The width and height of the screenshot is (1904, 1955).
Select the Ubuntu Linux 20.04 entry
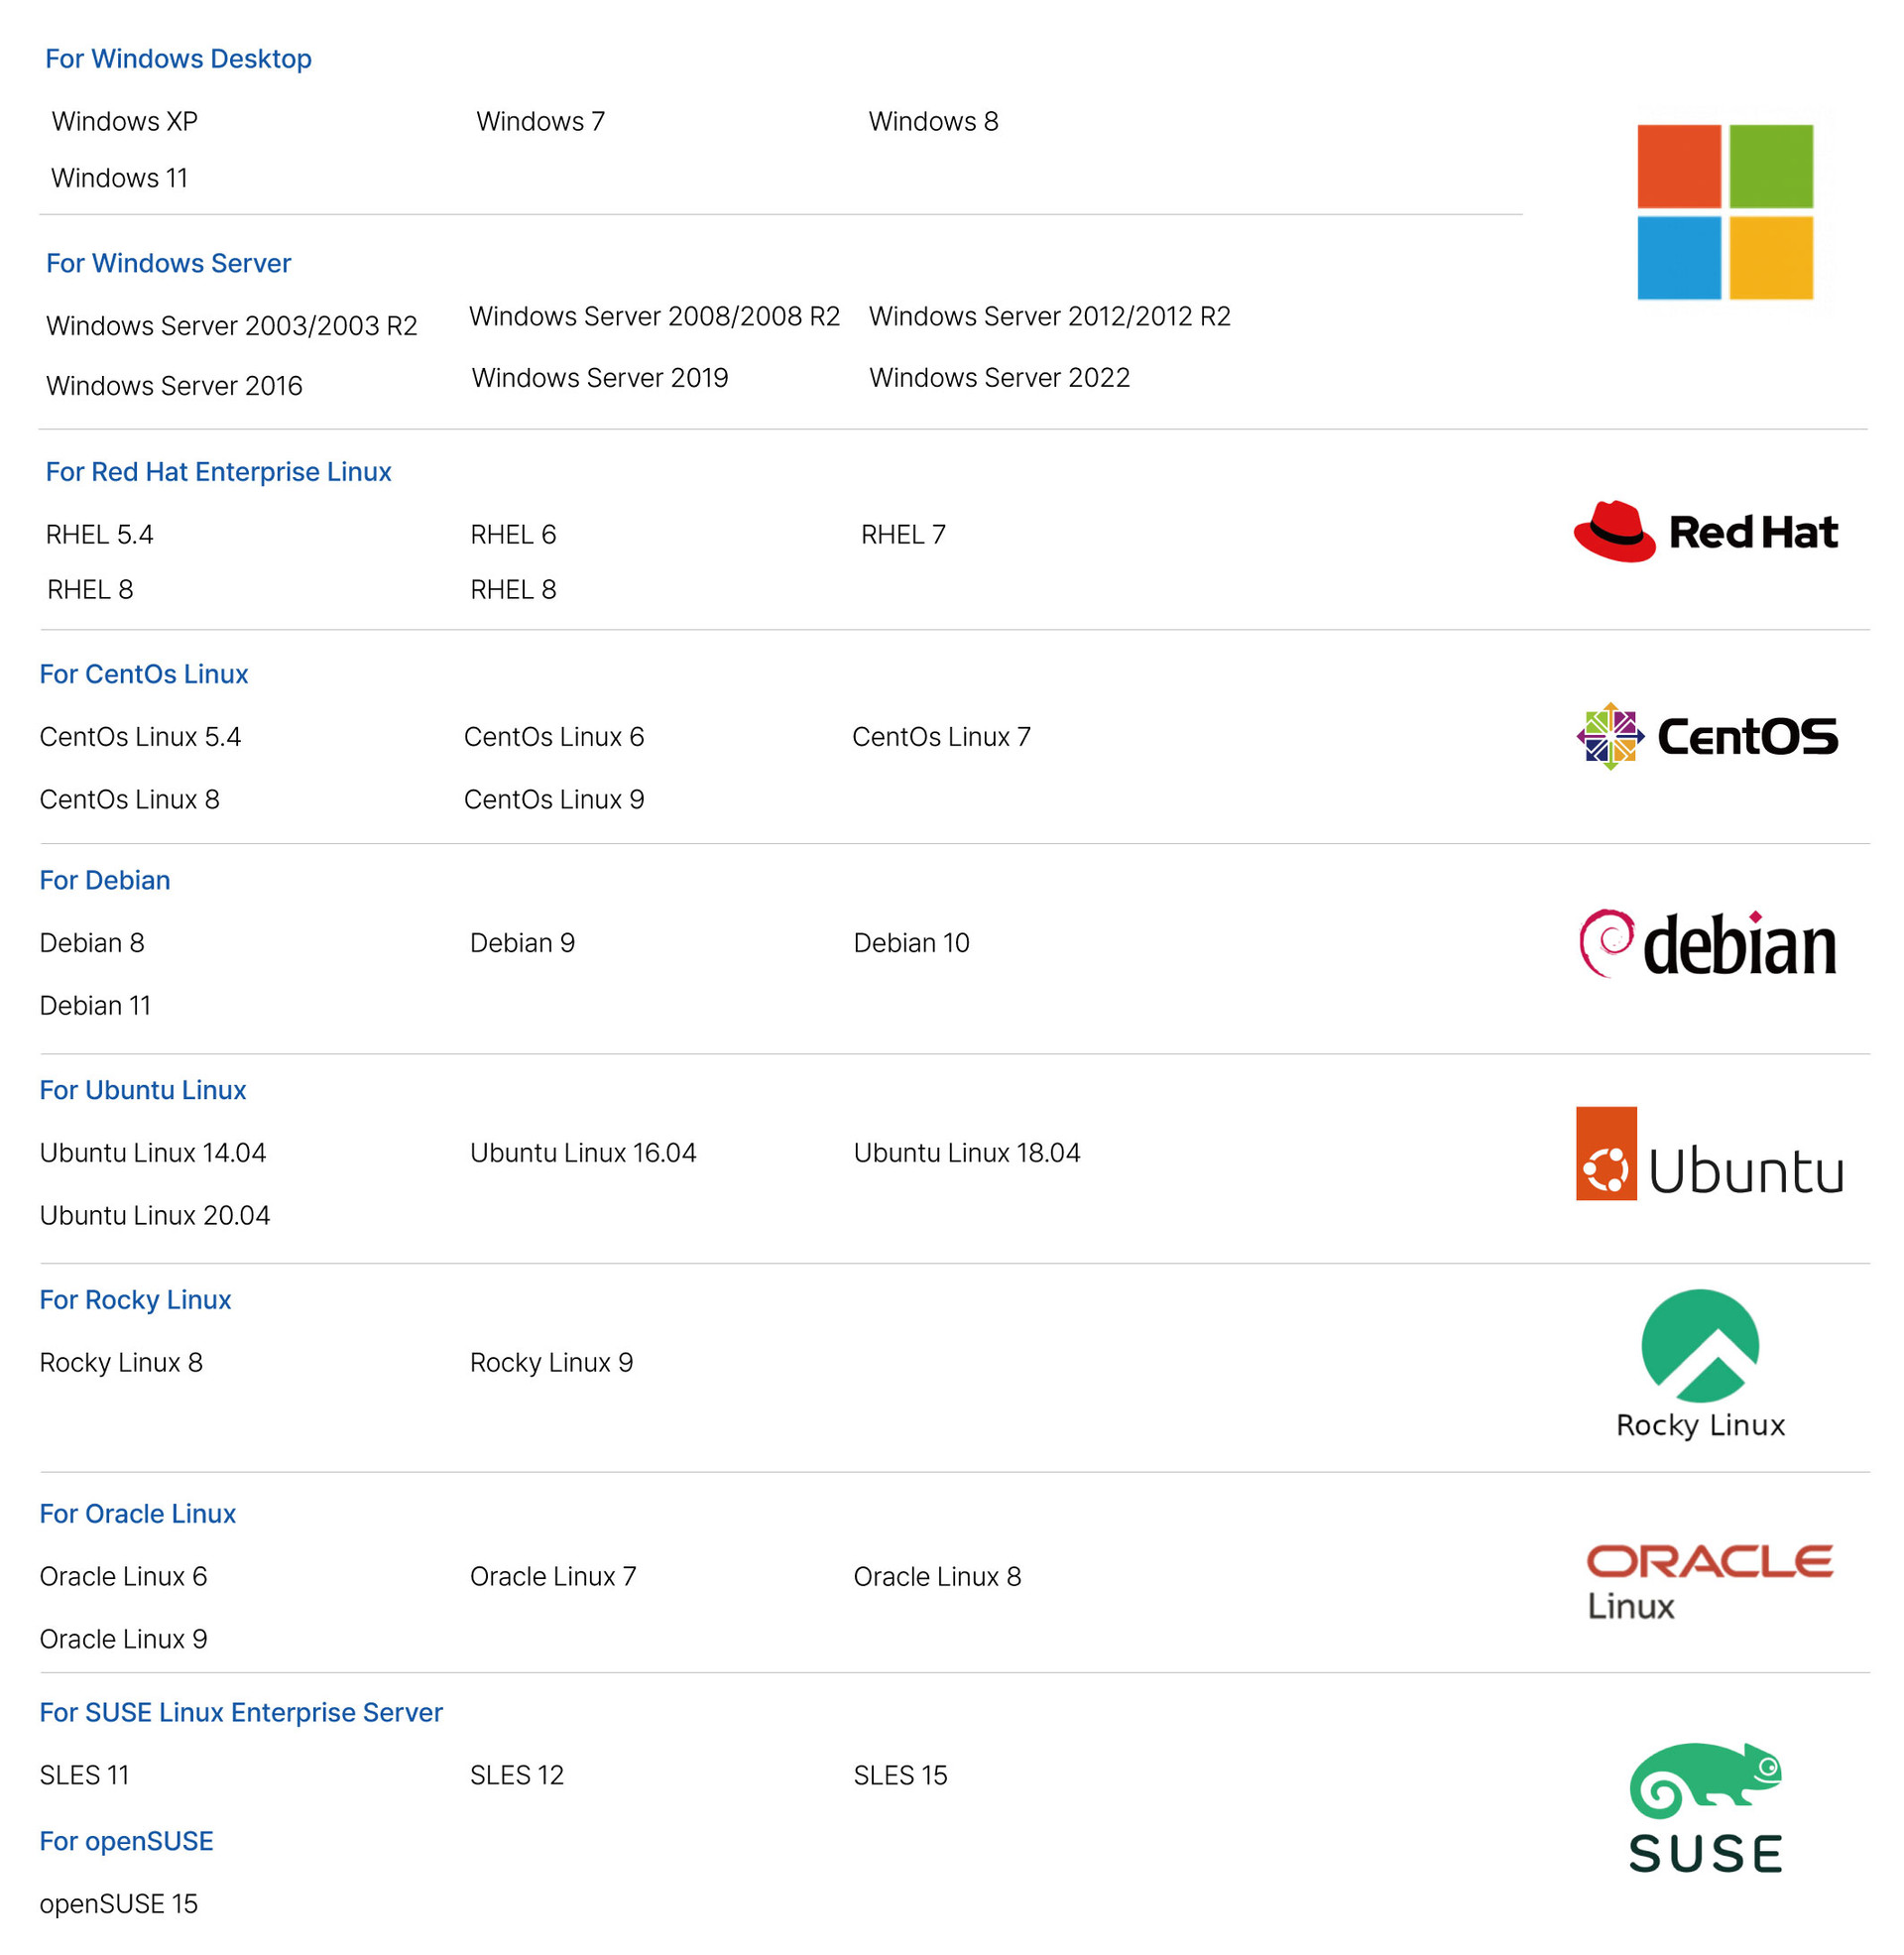click(154, 1215)
